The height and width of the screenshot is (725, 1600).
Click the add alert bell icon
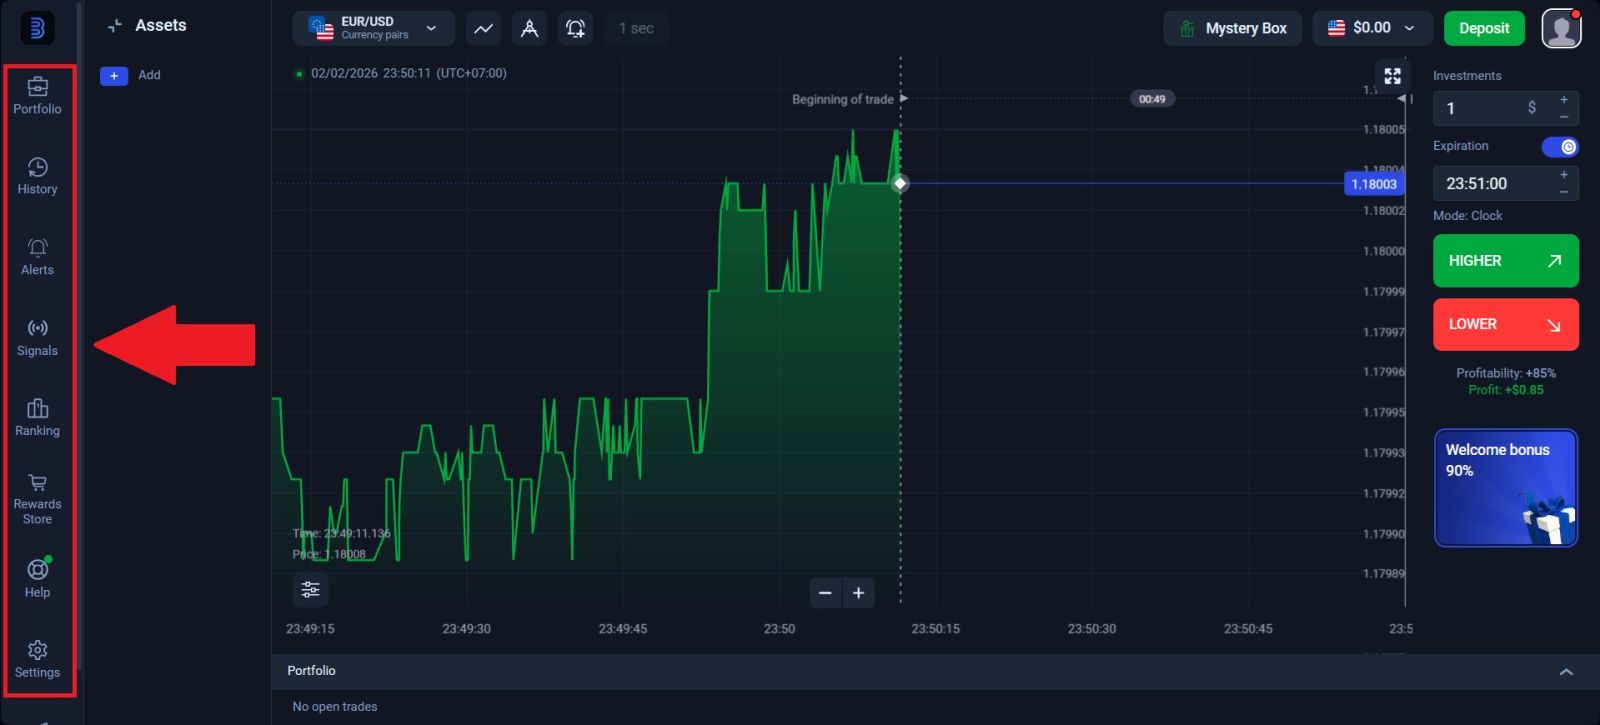pyautogui.click(x=575, y=29)
